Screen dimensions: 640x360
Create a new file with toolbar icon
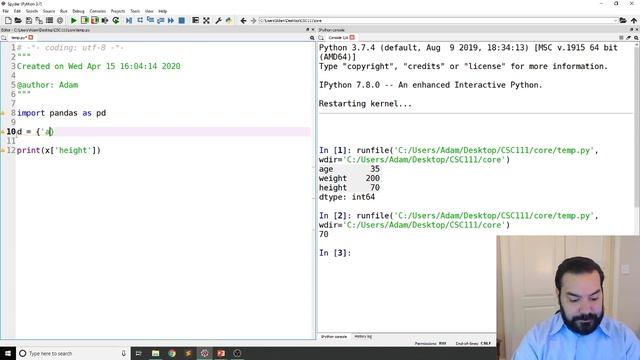click(8, 20)
